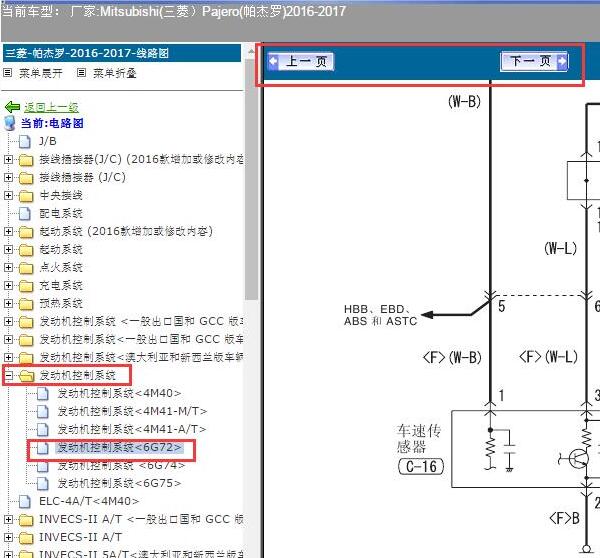600x558 pixels.
Task: Click the 菜单展开 list icon
Action: click(x=8, y=72)
